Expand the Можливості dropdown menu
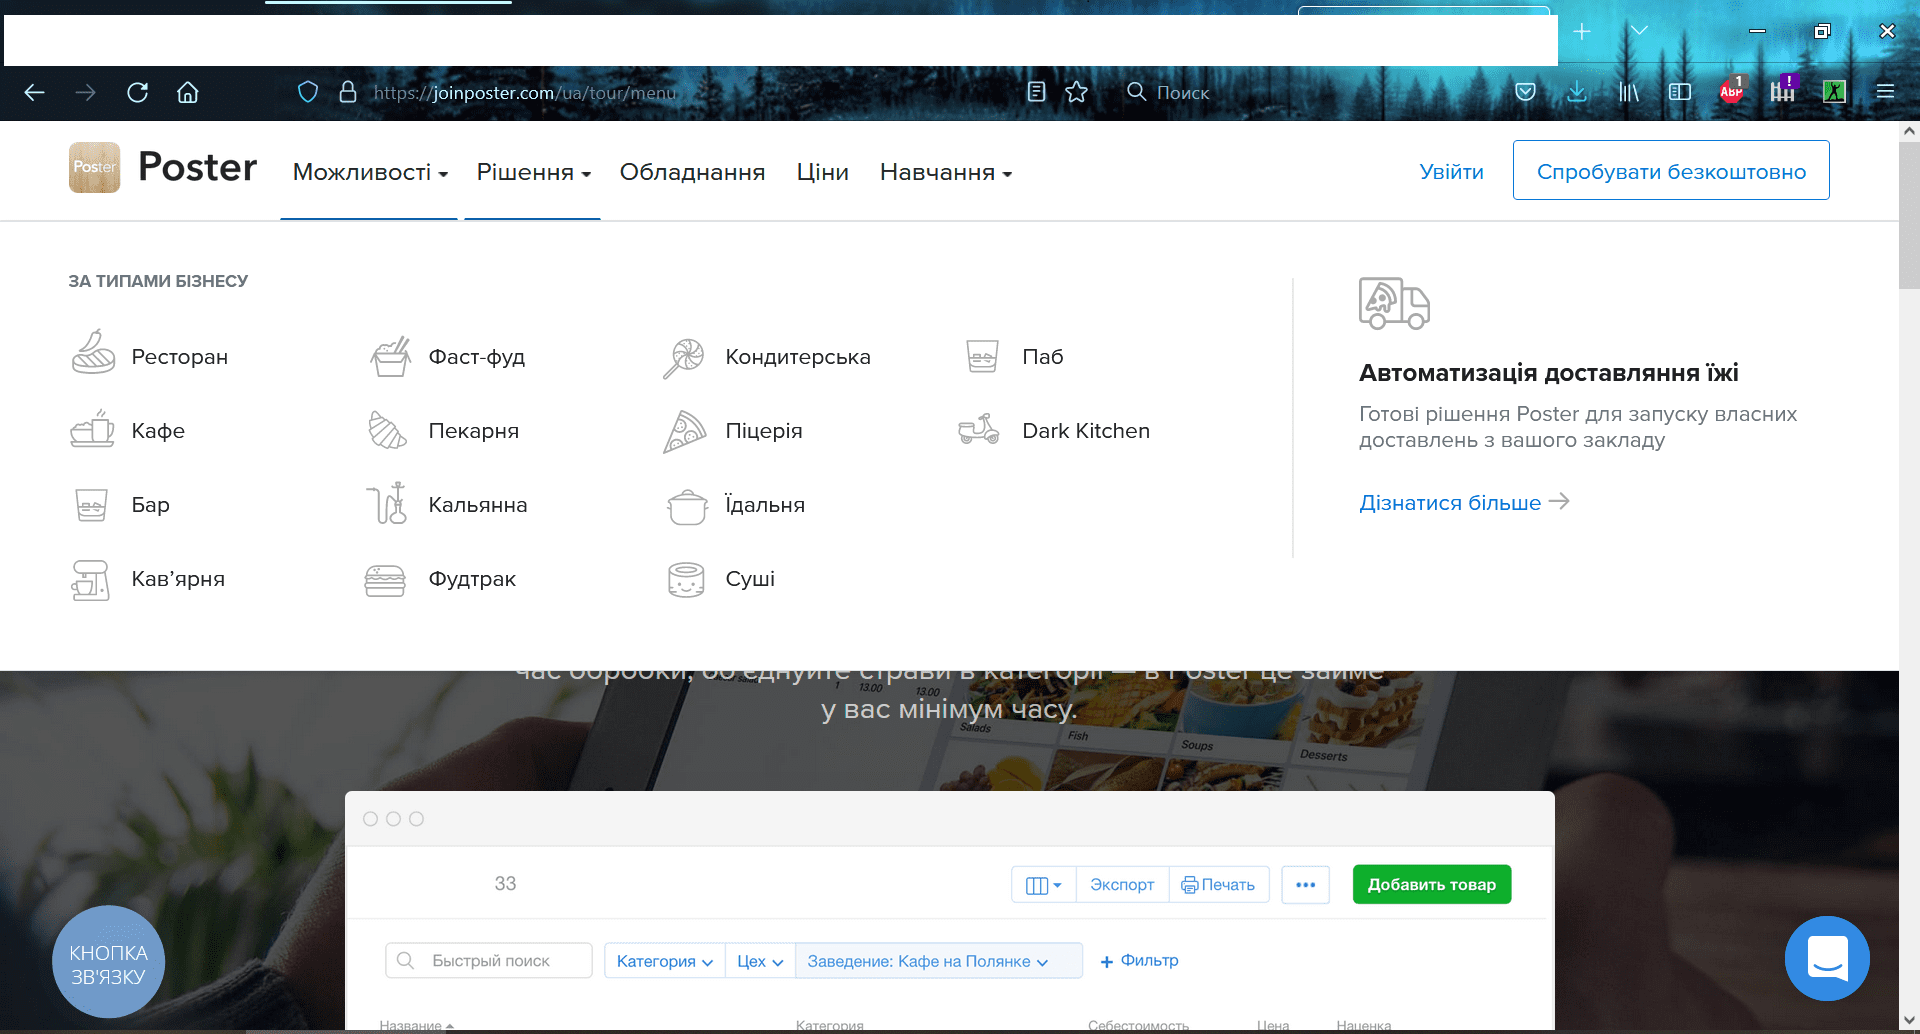Viewport: 1920px width, 1034px height. (x=369, y=172)
